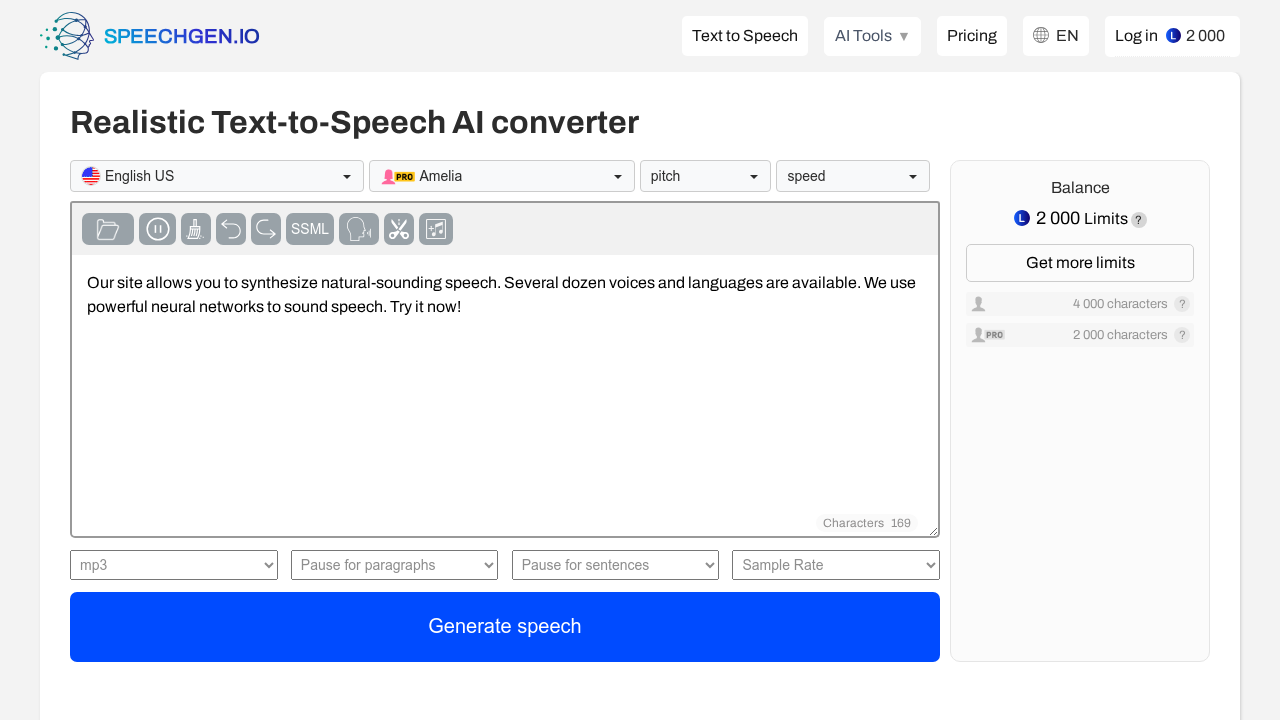This screenshot has height=720, width=1280.
Task: Open the Pause for paragraphs selector
Action: point(394,565)
